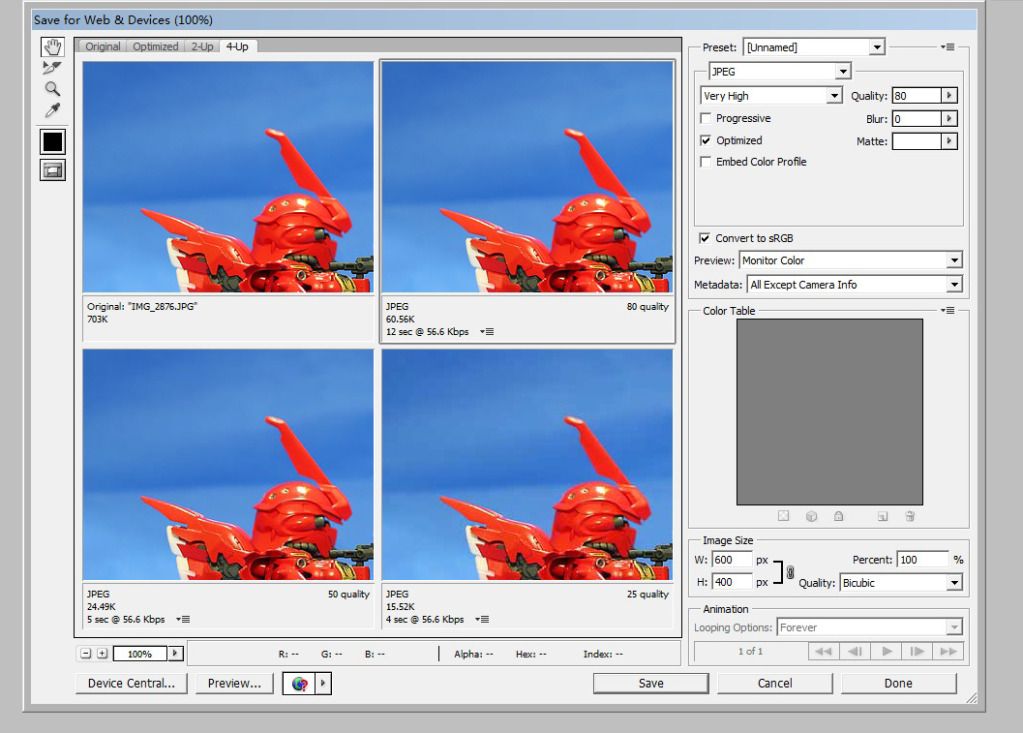Click the image Width field

(731, 560)
